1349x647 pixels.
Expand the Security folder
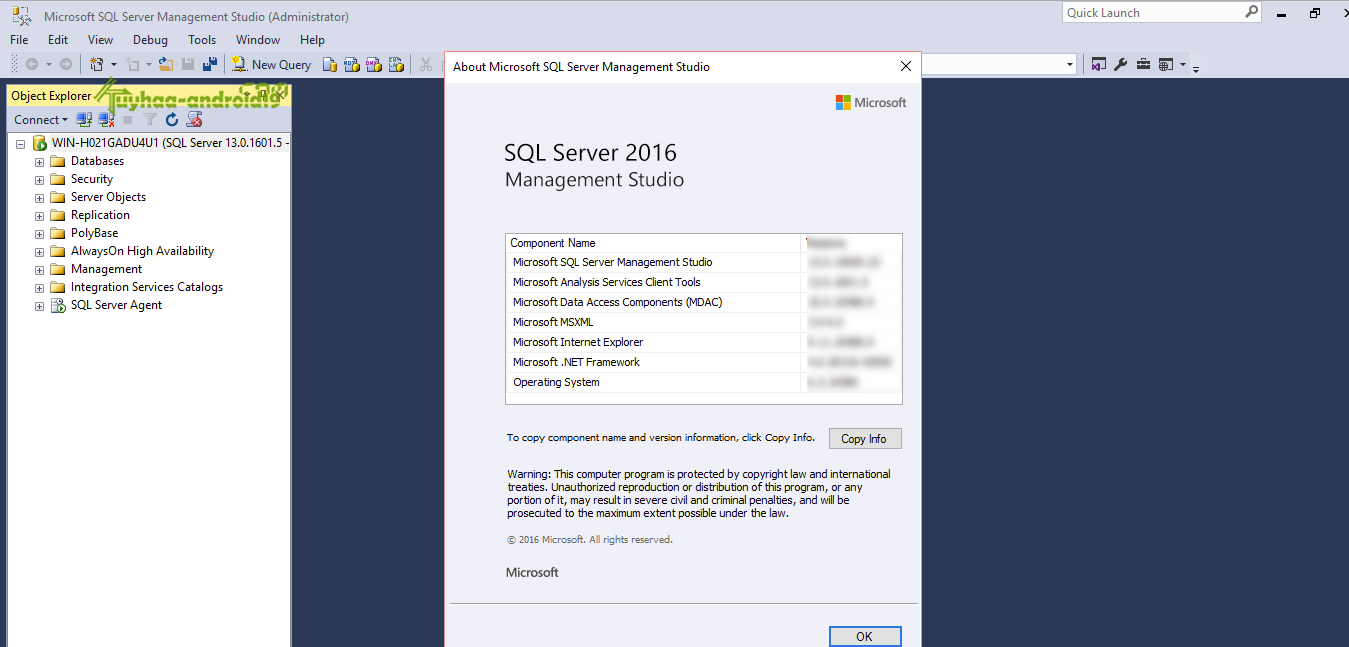pyautogui.click(x=39, y=178)
